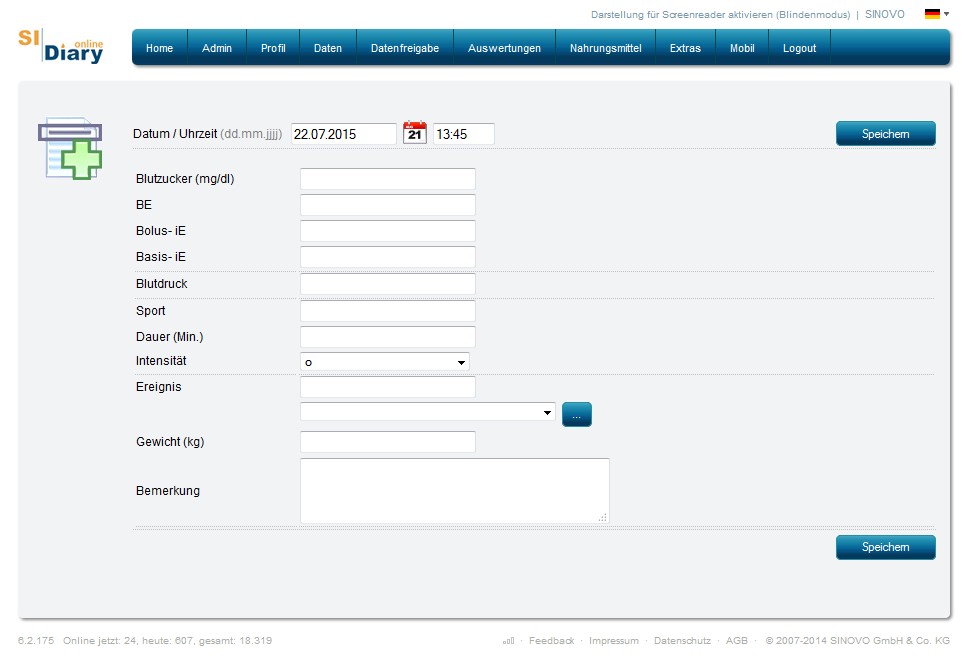This screenshot has height=659, width=967.
Task: Focus the Bemerkung text area
Action: coord(454,490)
